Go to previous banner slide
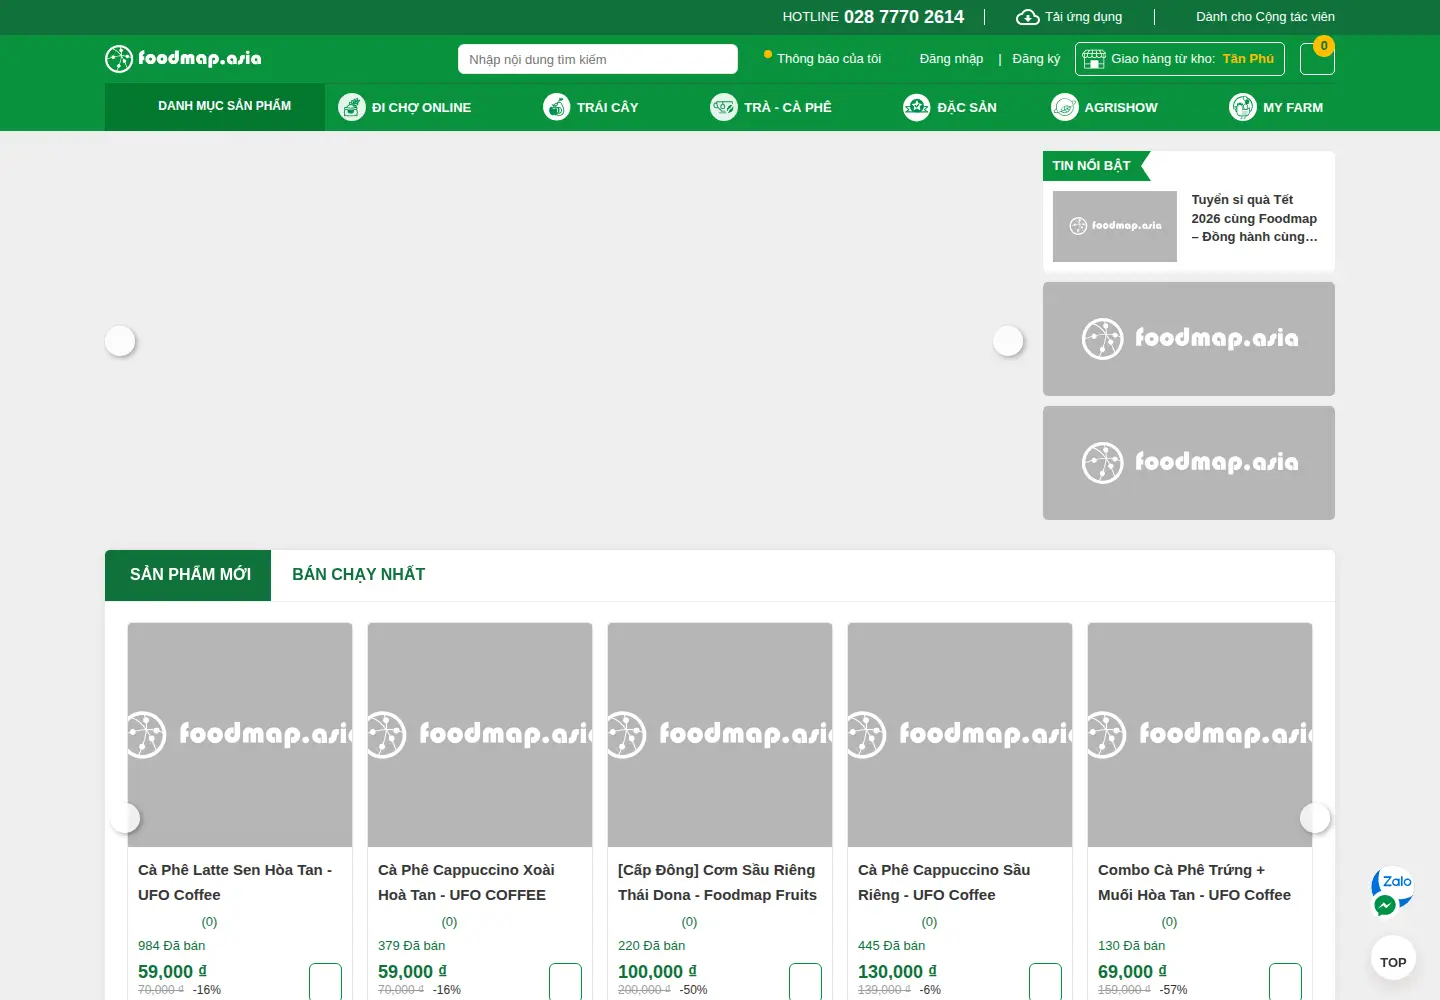Viewport: 1440px width, 1000px height. 120,341
